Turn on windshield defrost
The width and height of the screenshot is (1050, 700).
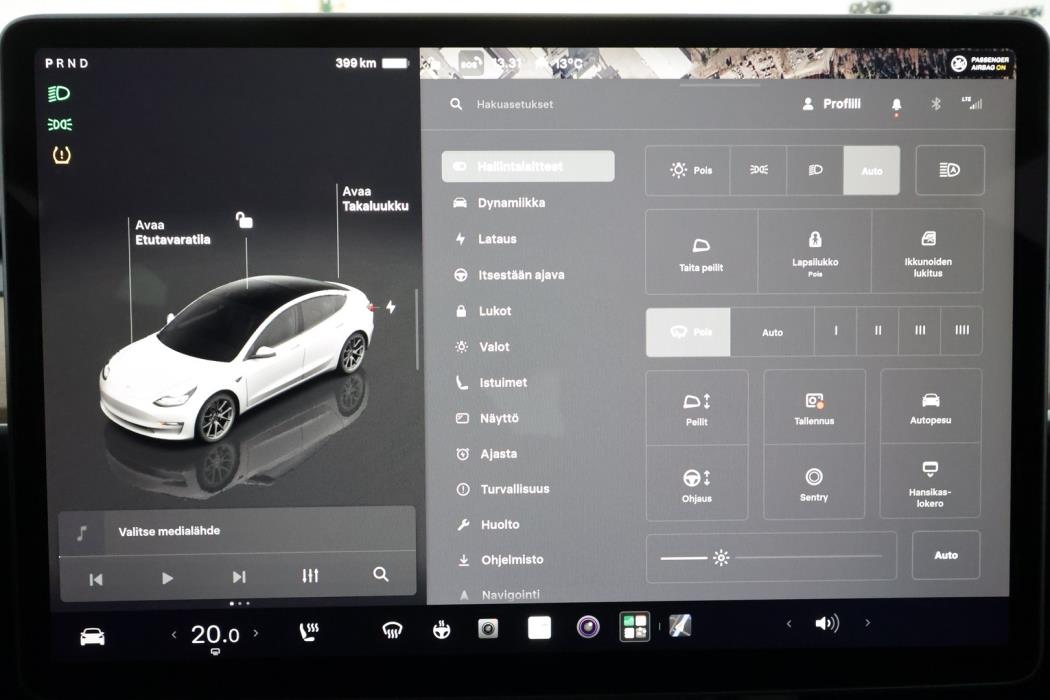pyautogui.click(x=392, y=630)
